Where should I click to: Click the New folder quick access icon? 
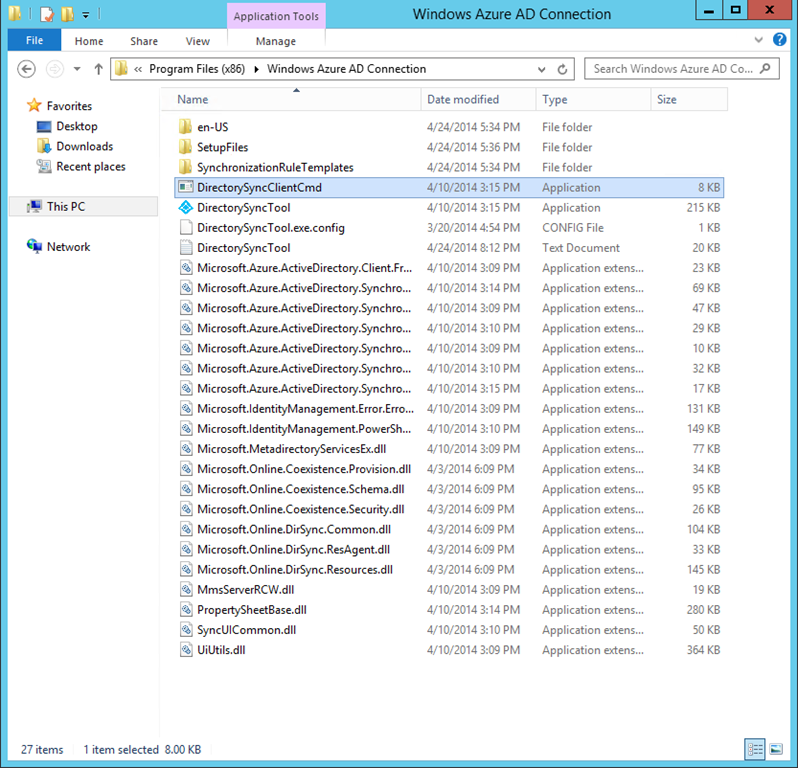(x=67, y=14)
